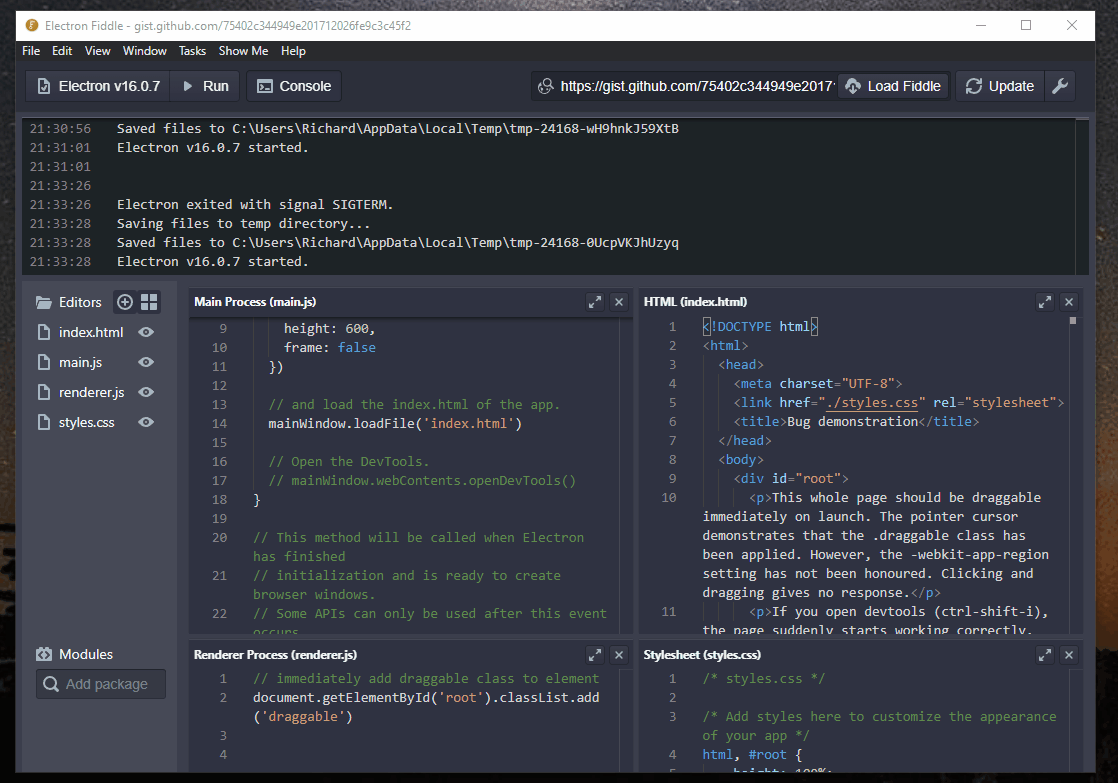Click the search icon in Add package
Screen dimensions: 1118x783
[x=51, y=684]
